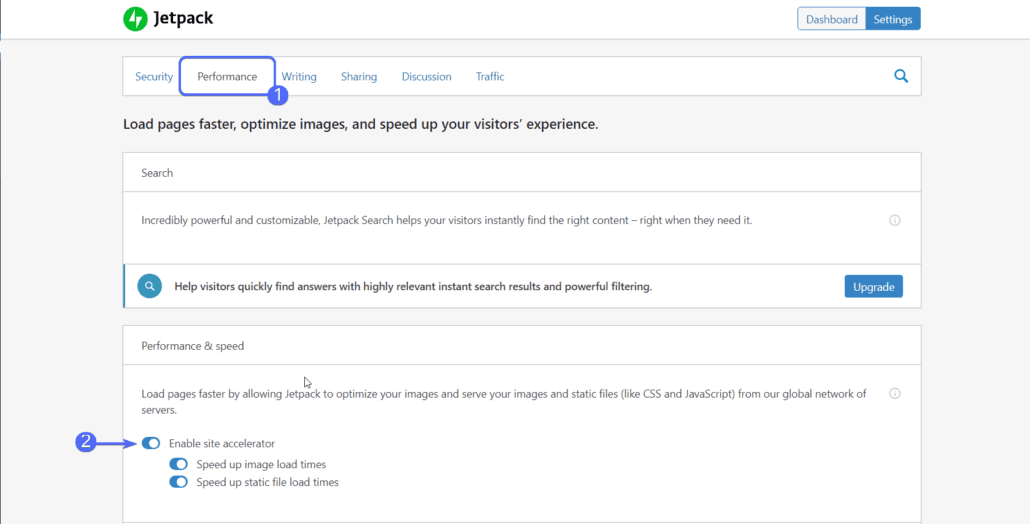The image size is (1030, 524).
Task: Click 'Help visitors quickly find answers' banner text
Action: tap(413, 286)
